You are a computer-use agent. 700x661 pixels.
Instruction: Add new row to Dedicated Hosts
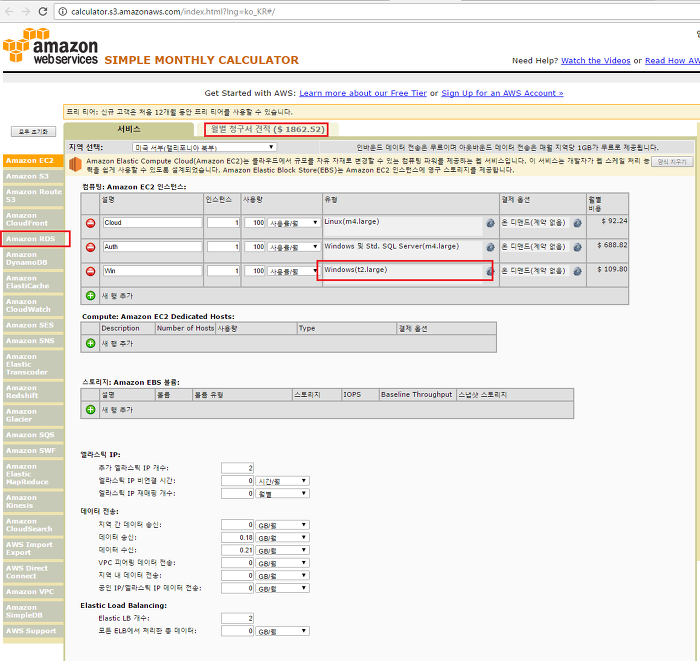tap(91, 343)
